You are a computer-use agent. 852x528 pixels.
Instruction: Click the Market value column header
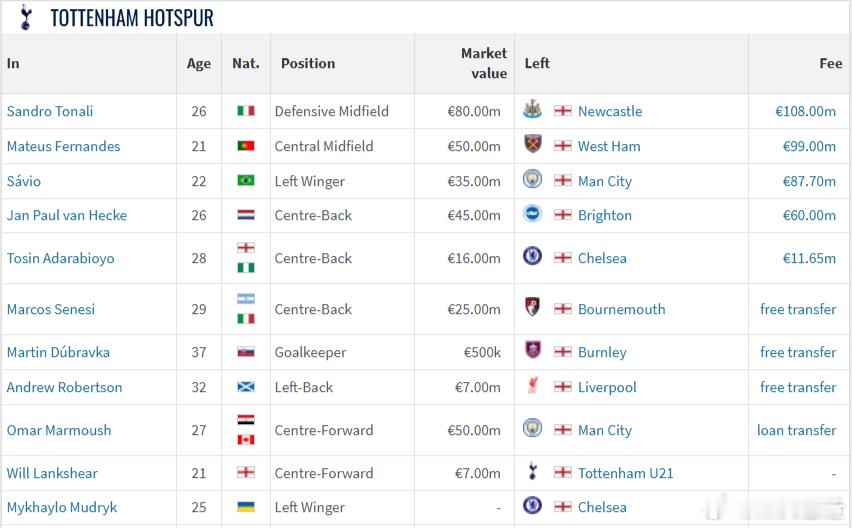(484, 63)
